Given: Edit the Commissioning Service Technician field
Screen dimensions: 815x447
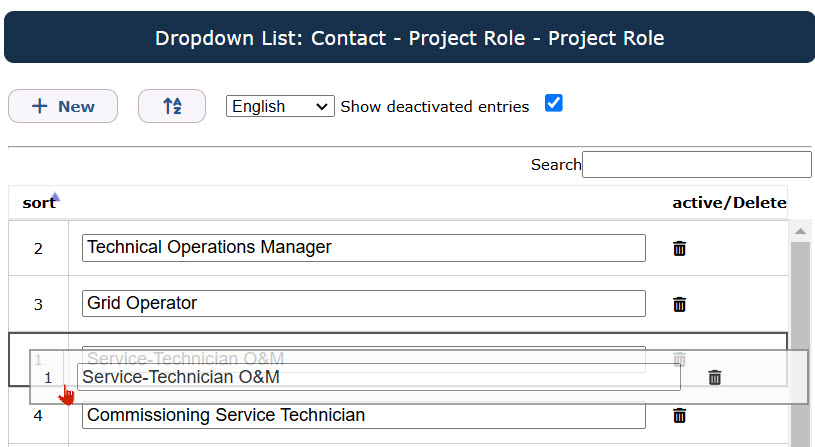Looking at the screenshot, I should click(x=364, y=415).
